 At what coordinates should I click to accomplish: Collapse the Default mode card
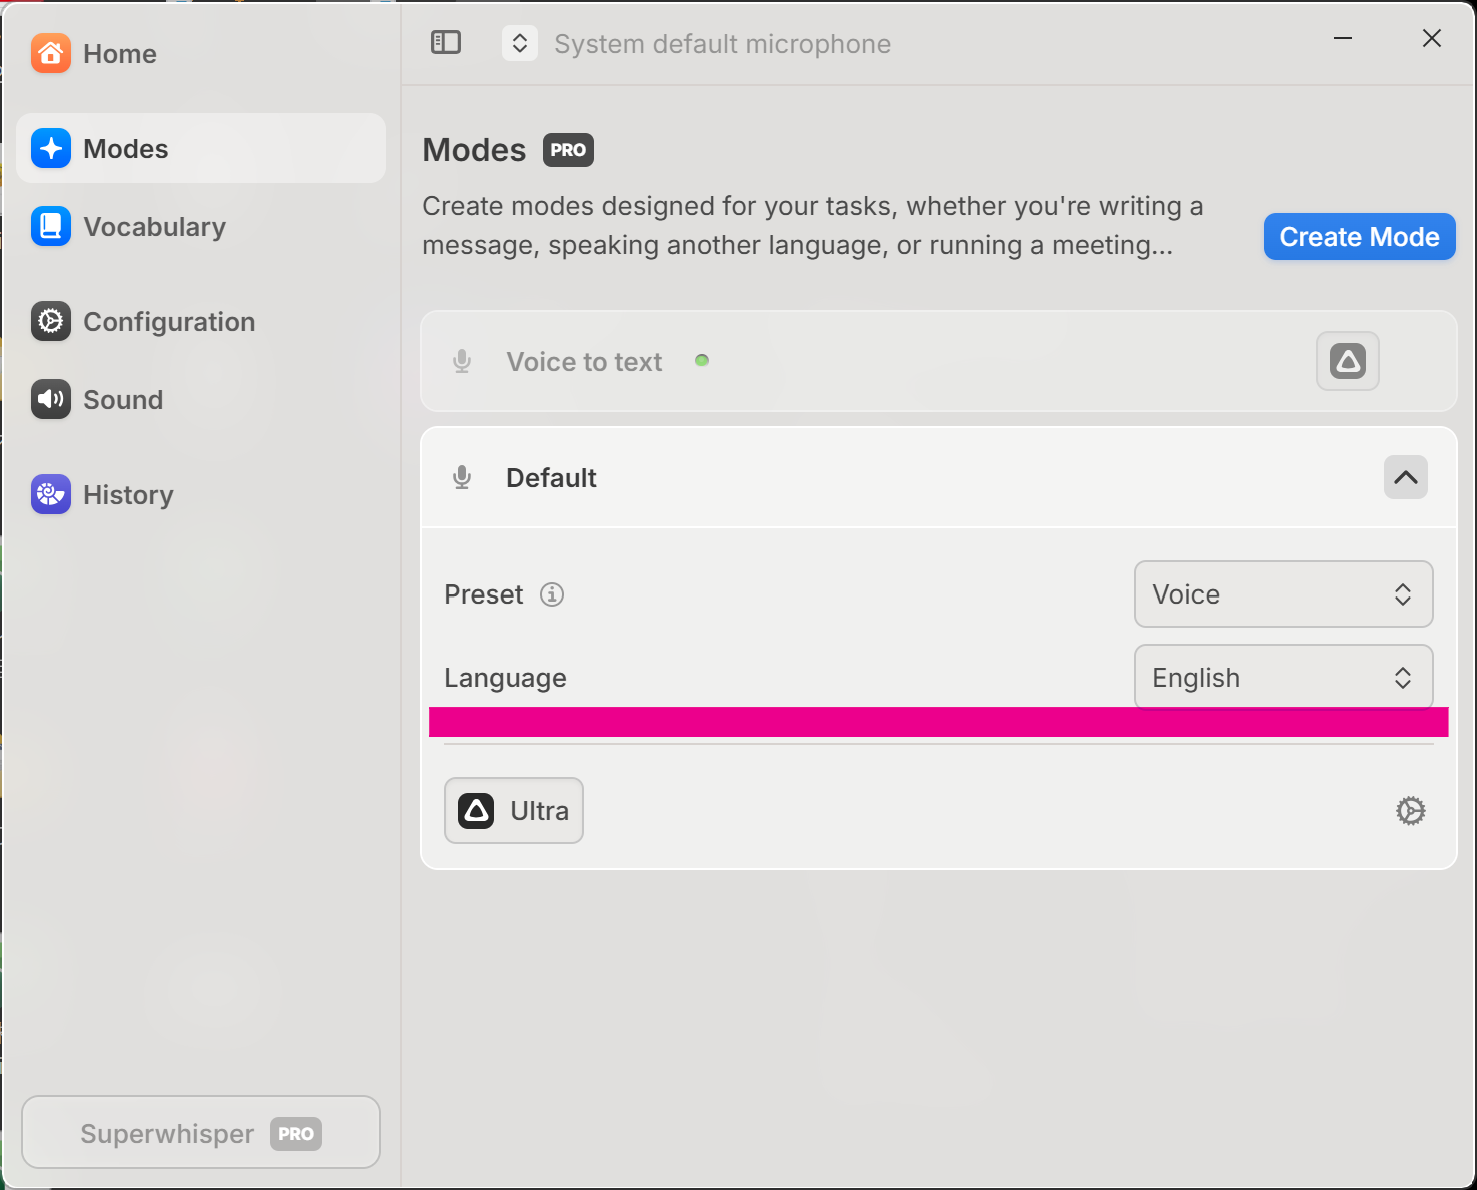click(x=1405, y=478)
